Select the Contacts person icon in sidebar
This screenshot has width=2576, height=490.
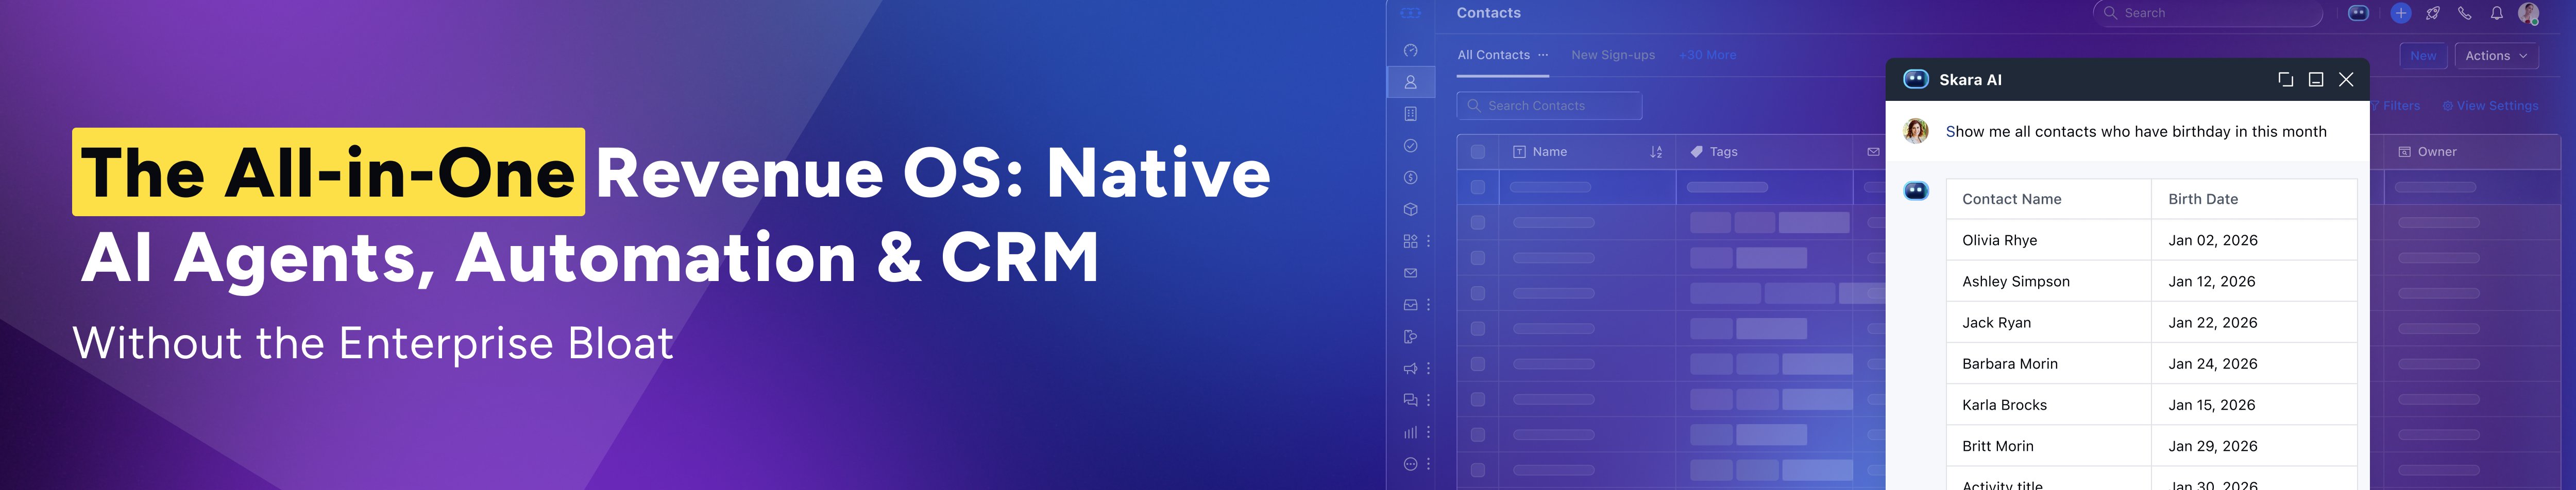[1410, 82]
